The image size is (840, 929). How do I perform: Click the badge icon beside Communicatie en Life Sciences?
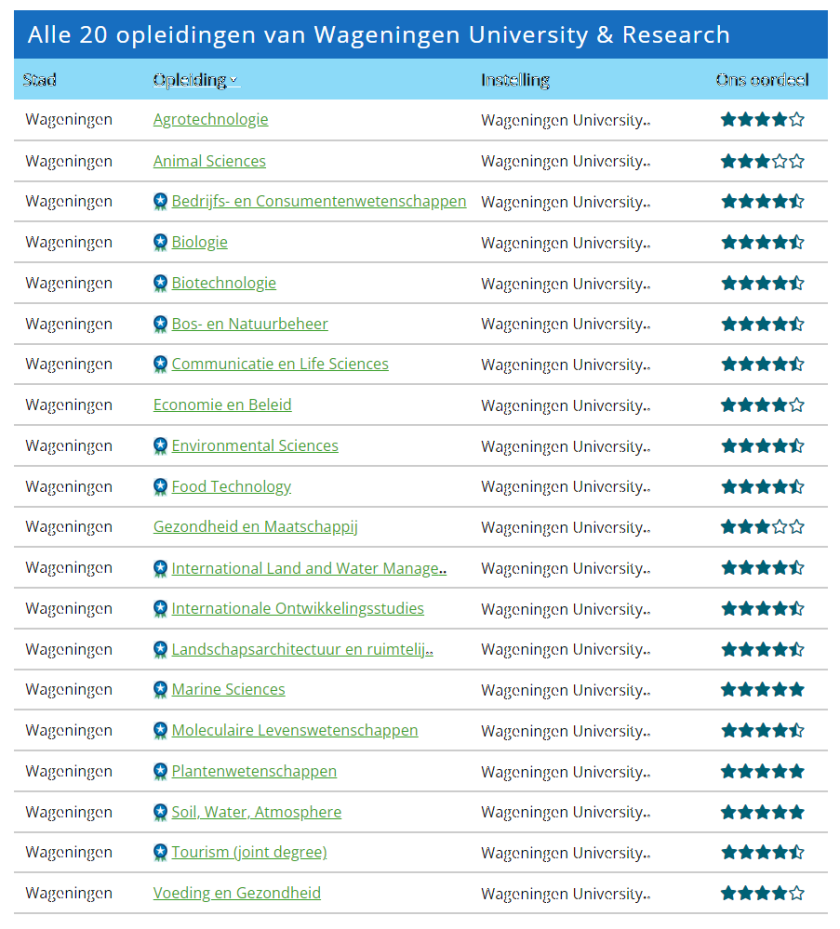(160, 364)
